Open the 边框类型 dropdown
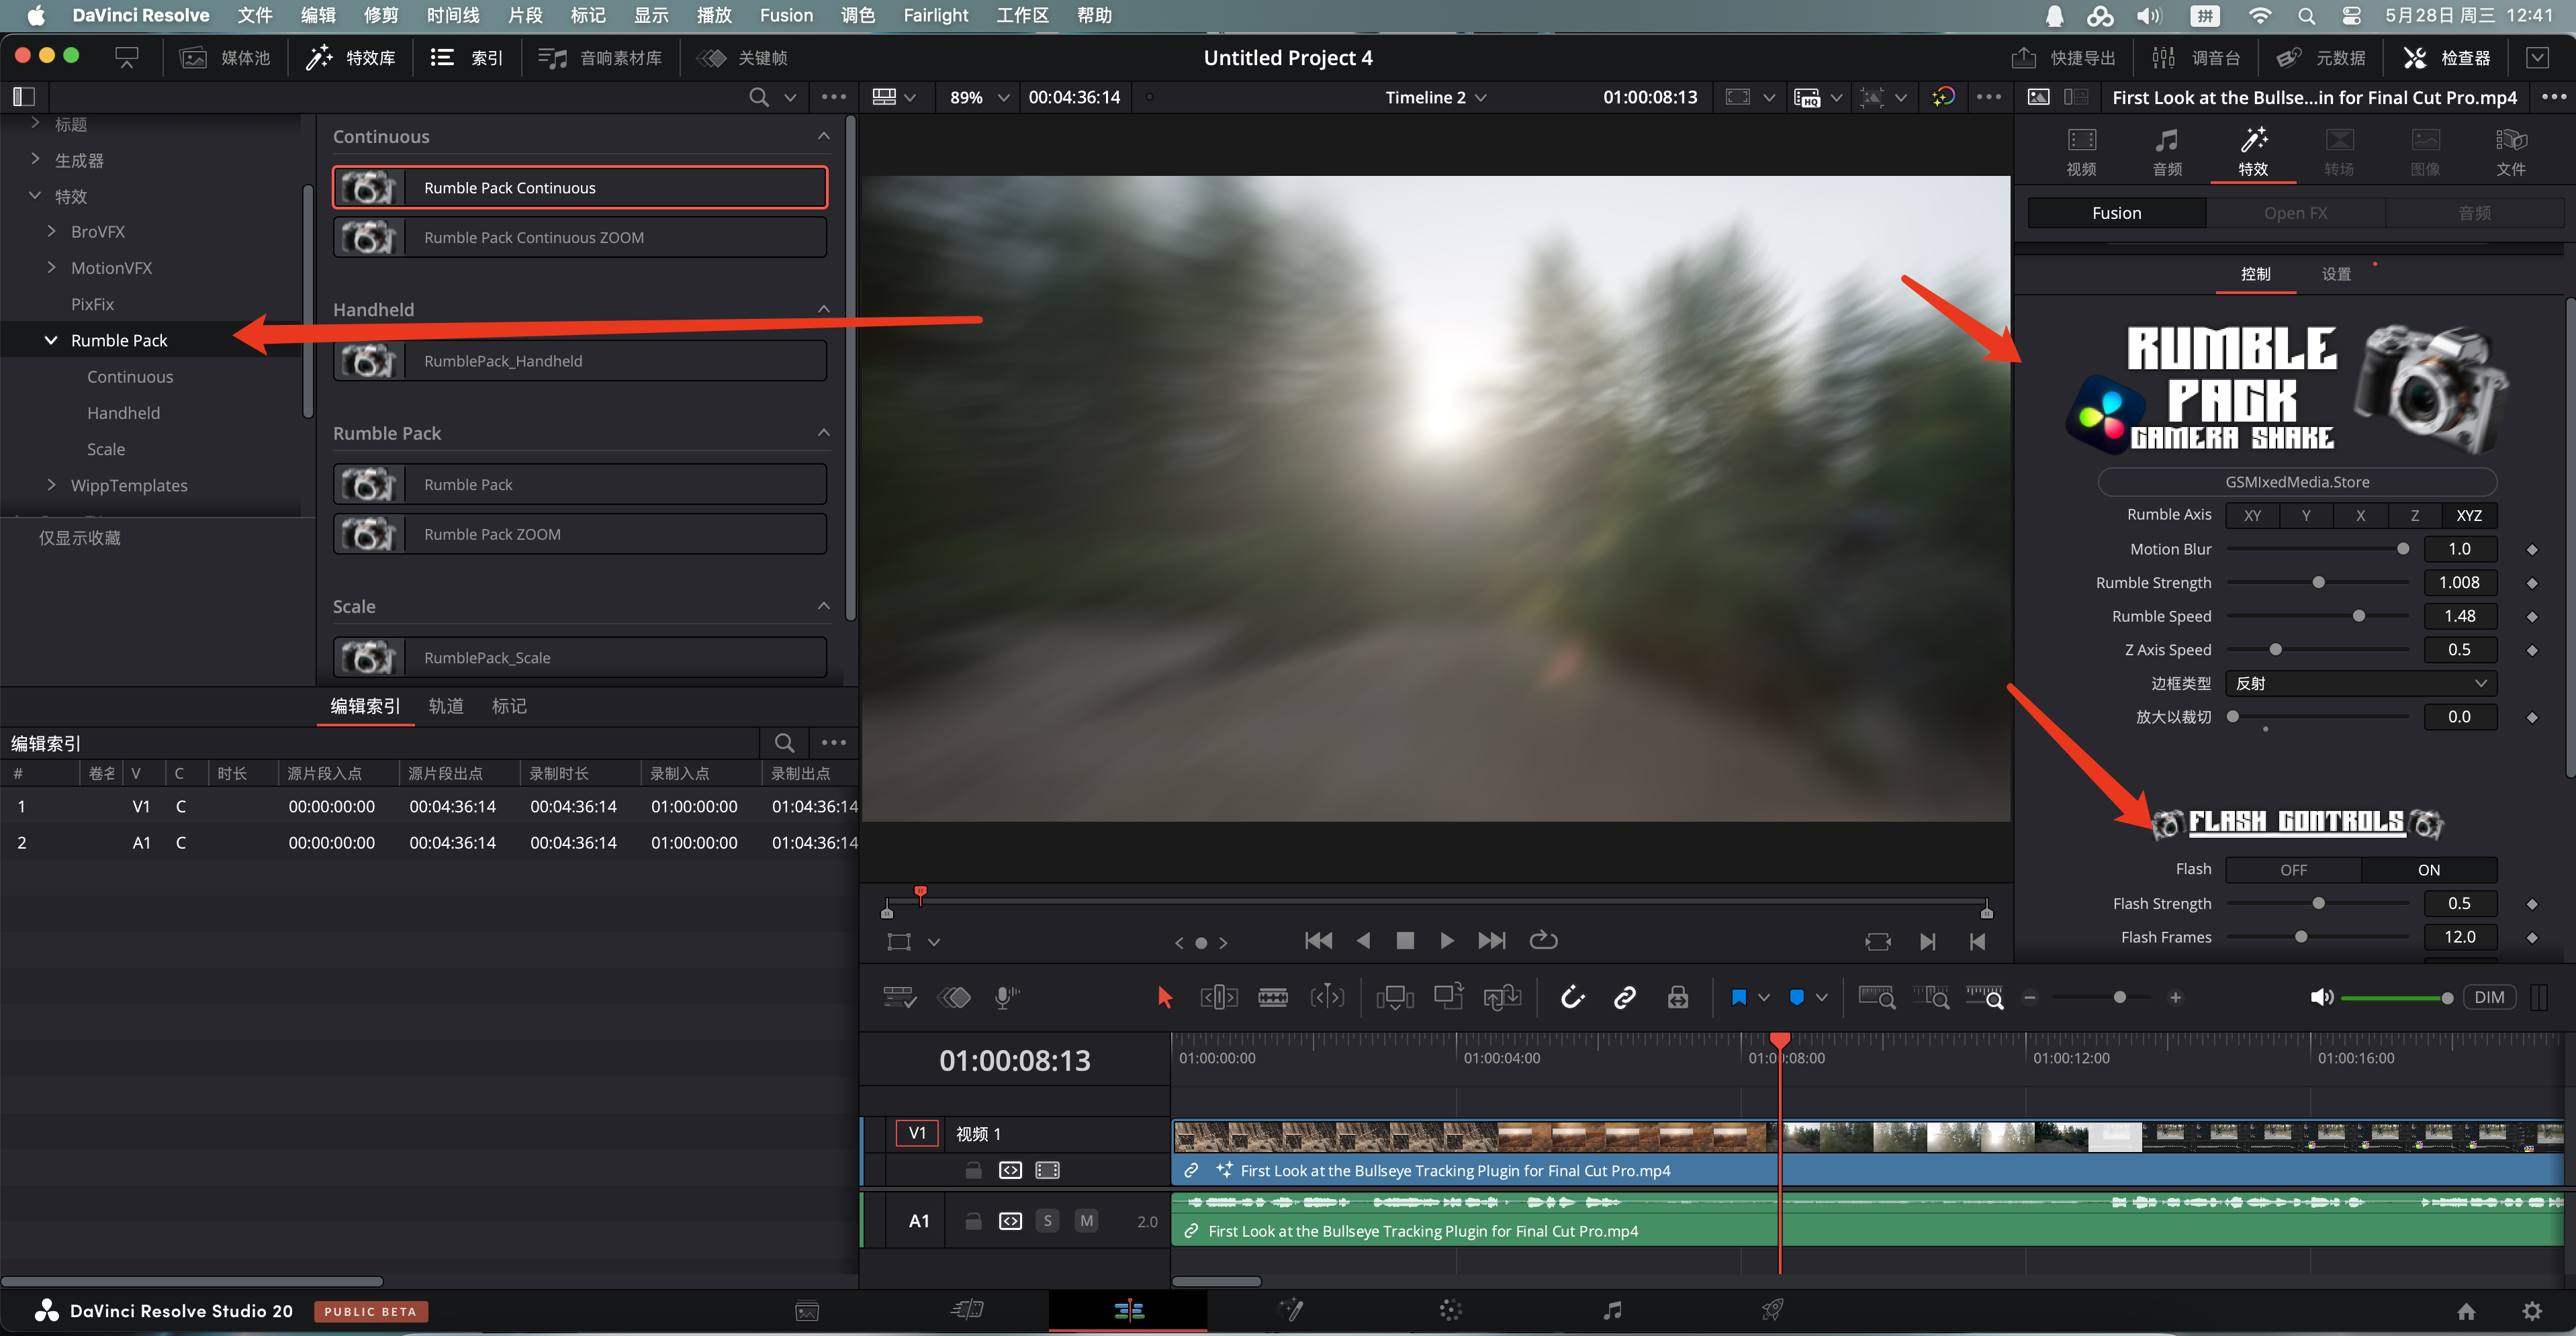This screenshot has width=2576, height=1336. coord(2360,683)
